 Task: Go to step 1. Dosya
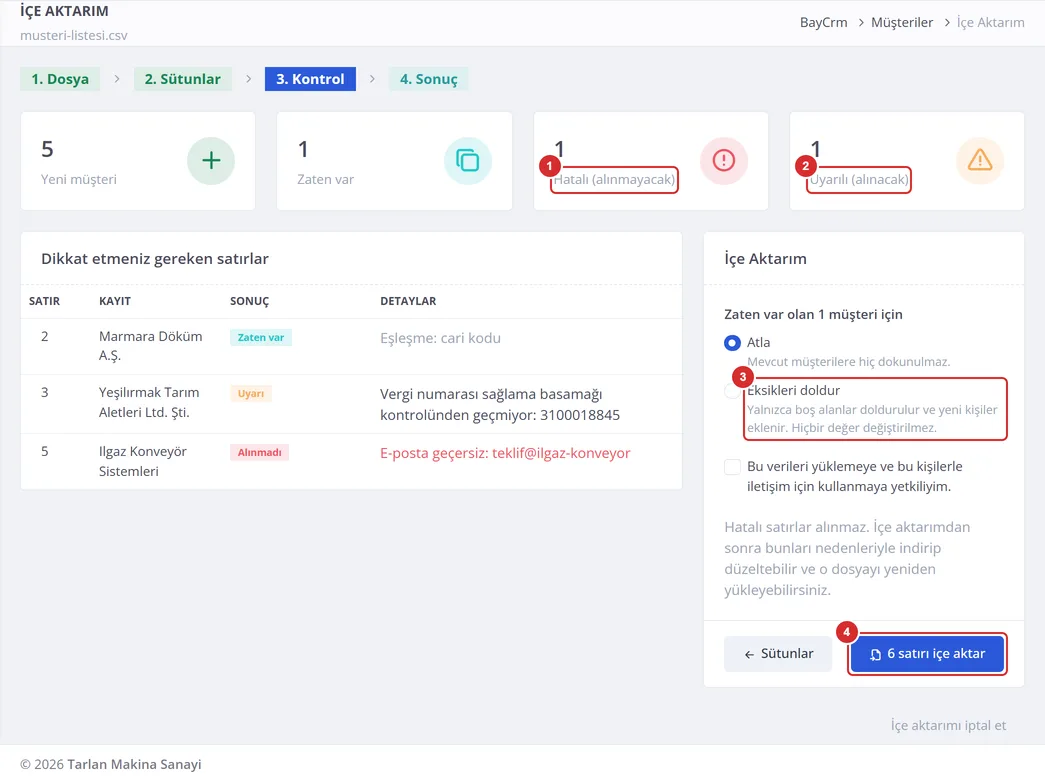pyautogui.click(x=60, y=79)
